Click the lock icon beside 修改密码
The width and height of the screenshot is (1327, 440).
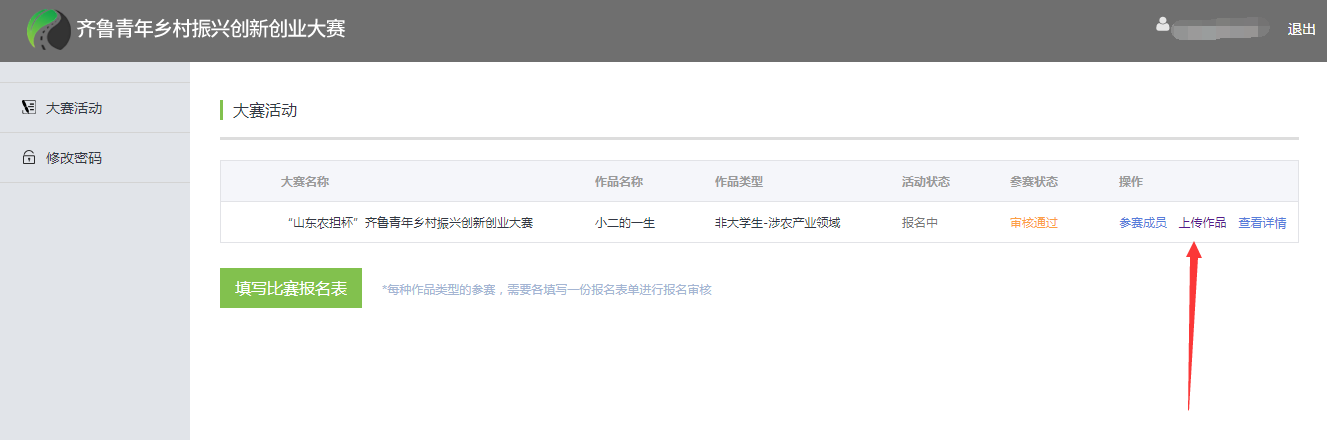pyautogui.click(x=28, y=158)
